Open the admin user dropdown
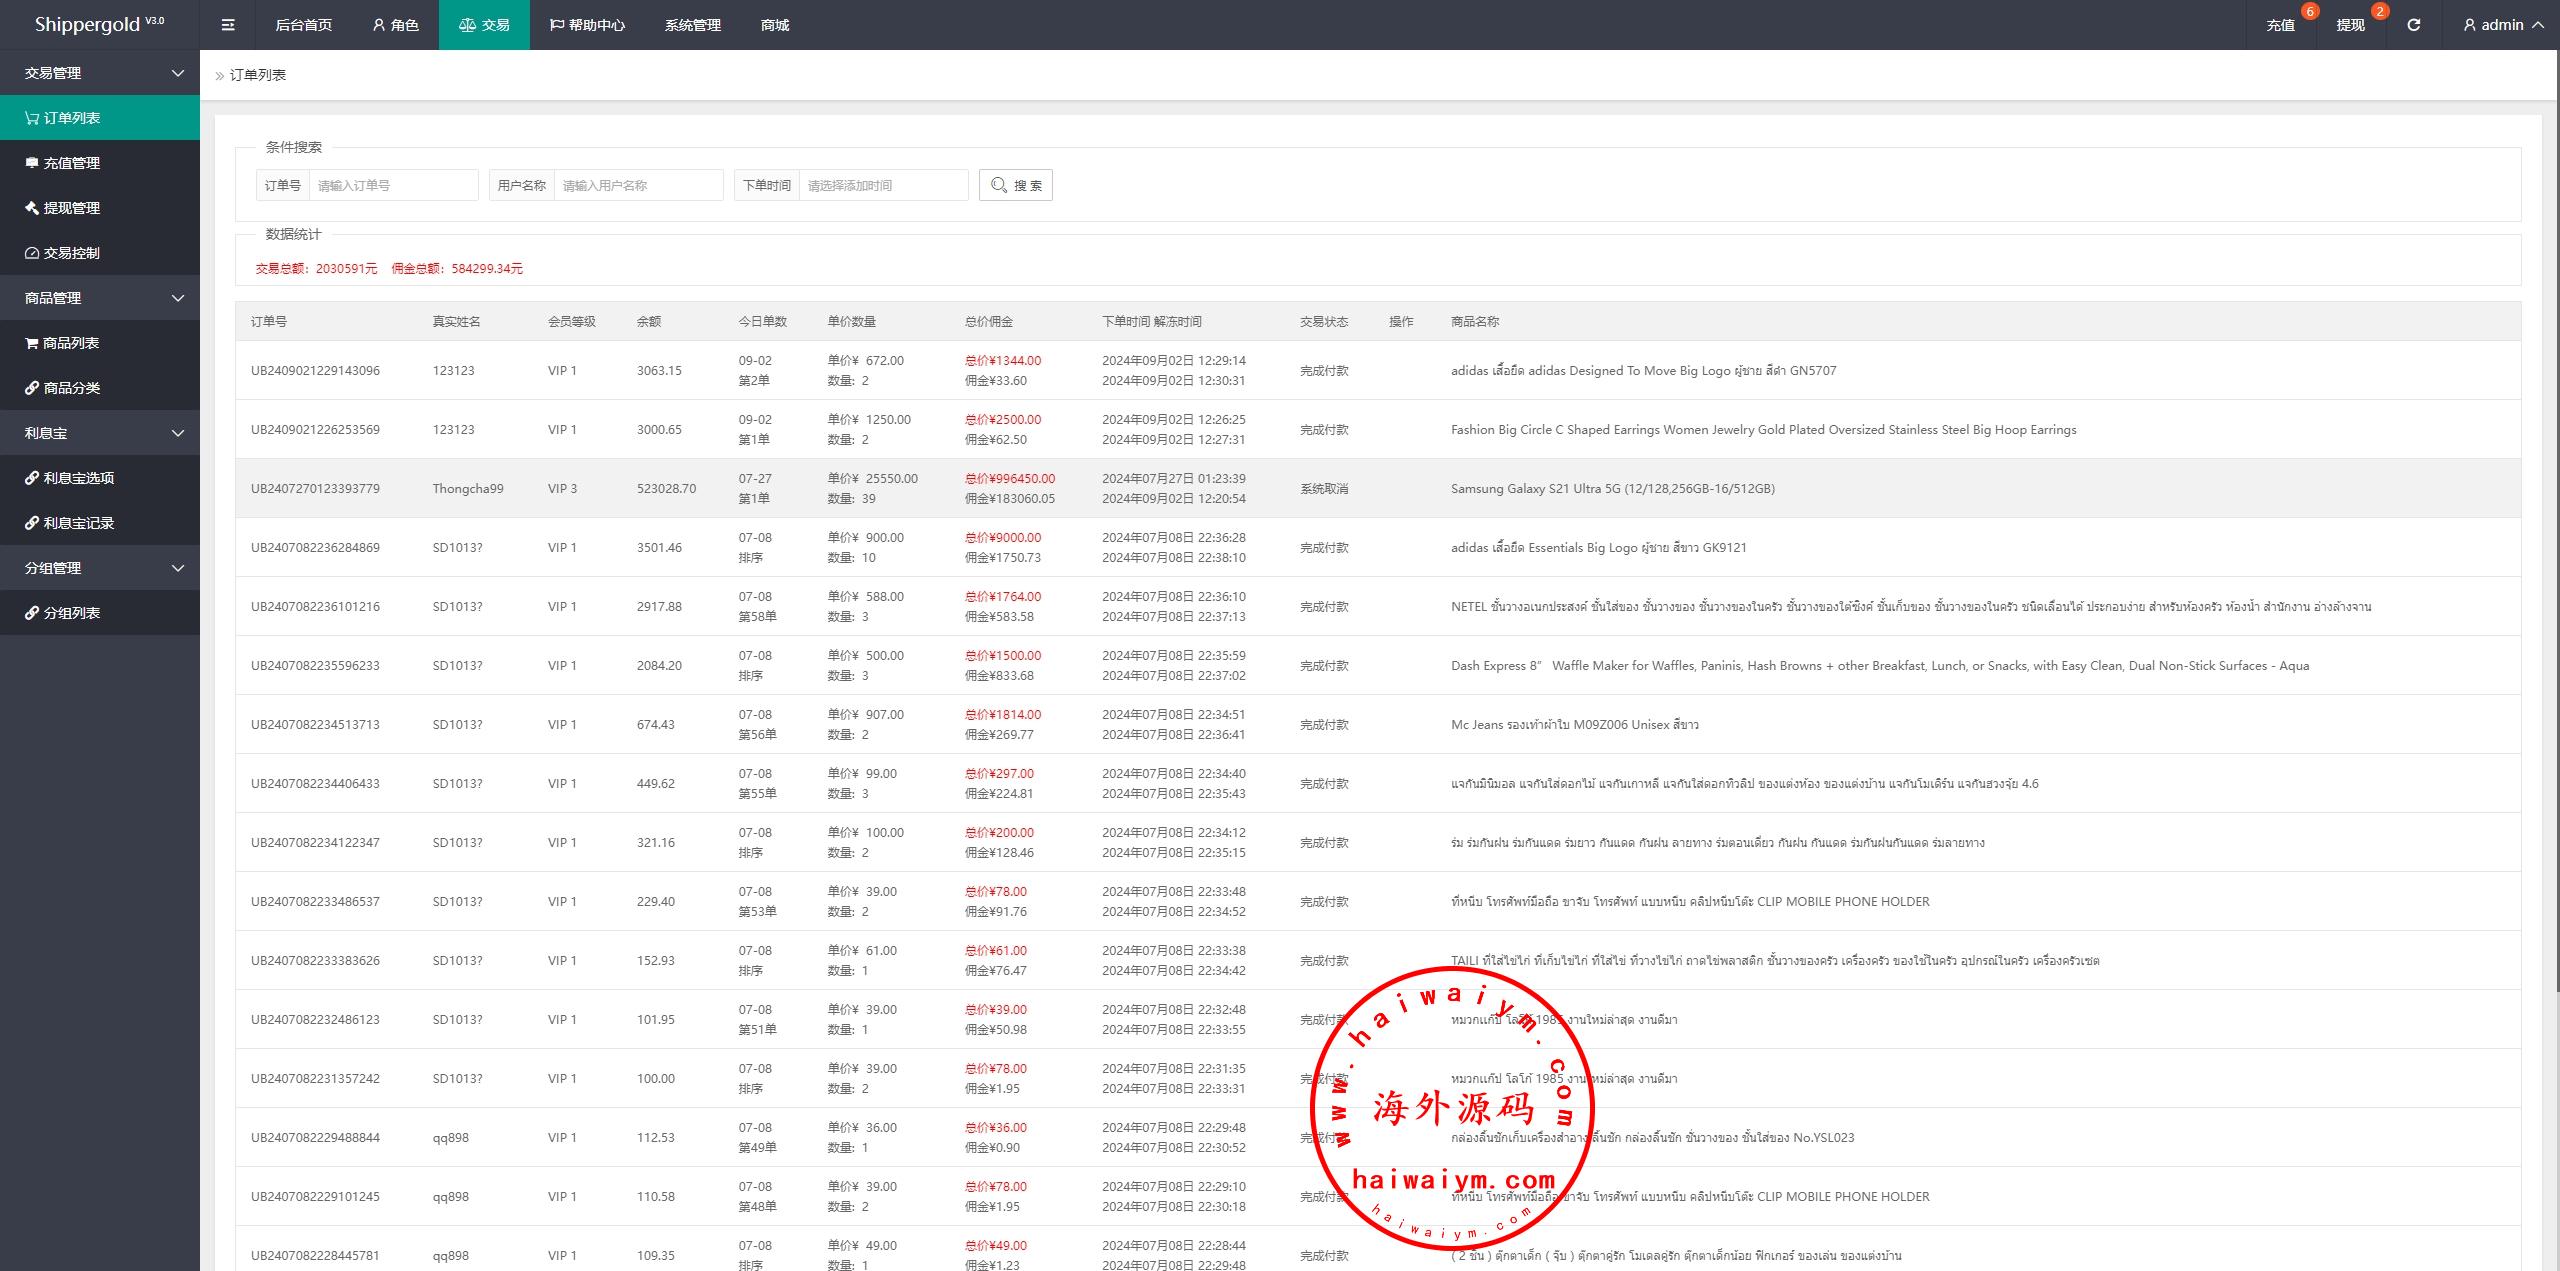2560x1271 pixels. point(2503,25)
